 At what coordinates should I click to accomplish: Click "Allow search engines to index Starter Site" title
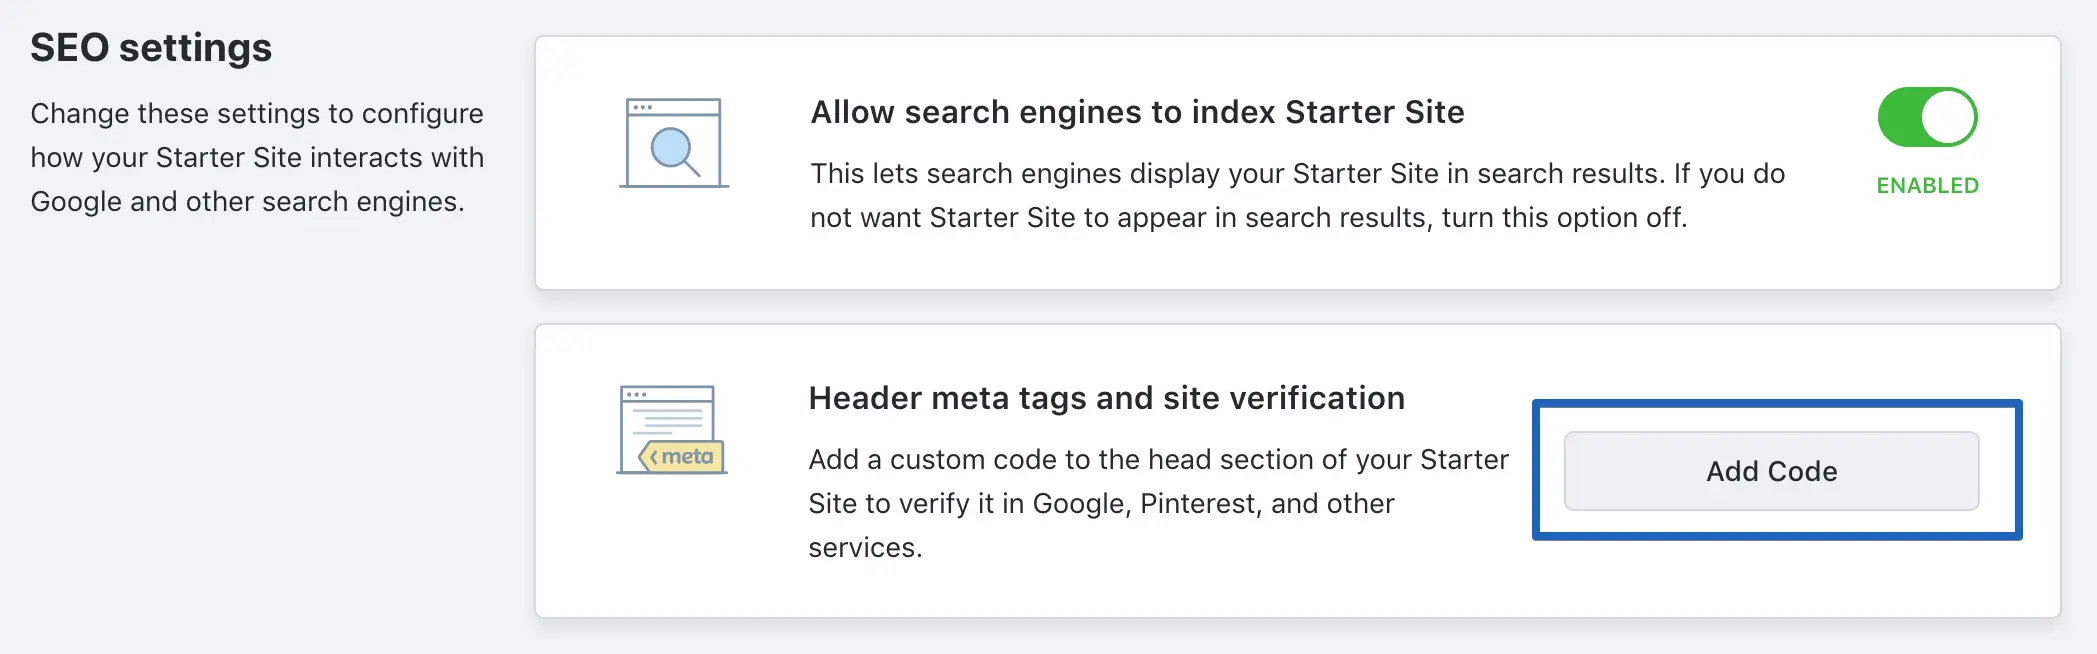(1137, 112)
